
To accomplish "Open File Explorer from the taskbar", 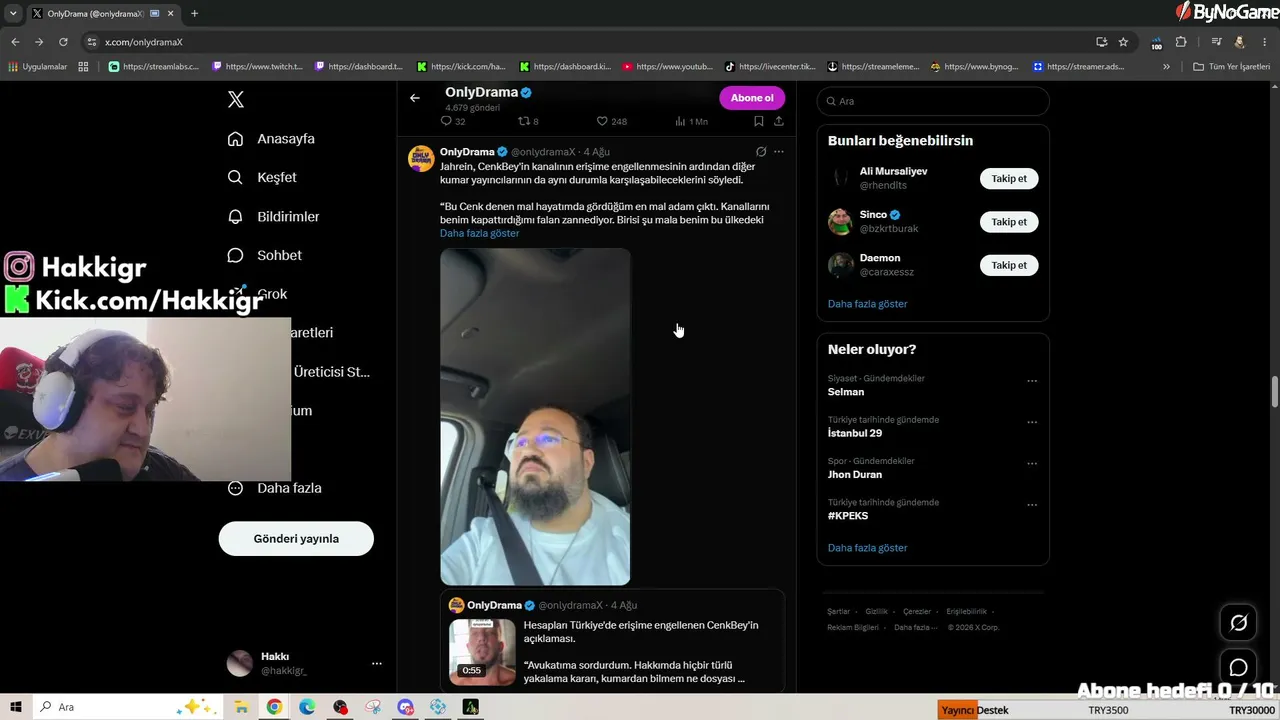I will 241,707.
